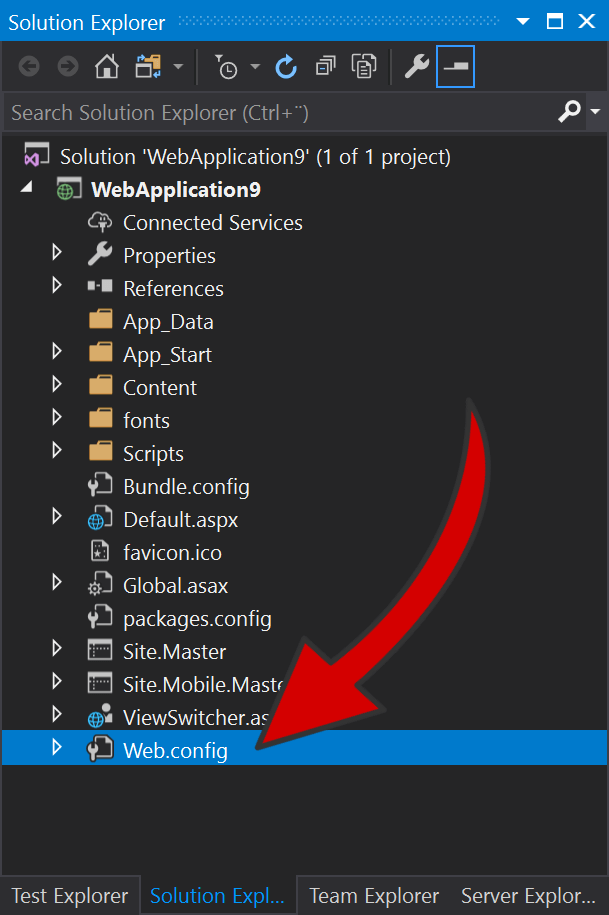Open Properties using the wrench toolbar icon
Image resolution: width=609 pixels, height=915 pixels.
click(x=415, y=66)
